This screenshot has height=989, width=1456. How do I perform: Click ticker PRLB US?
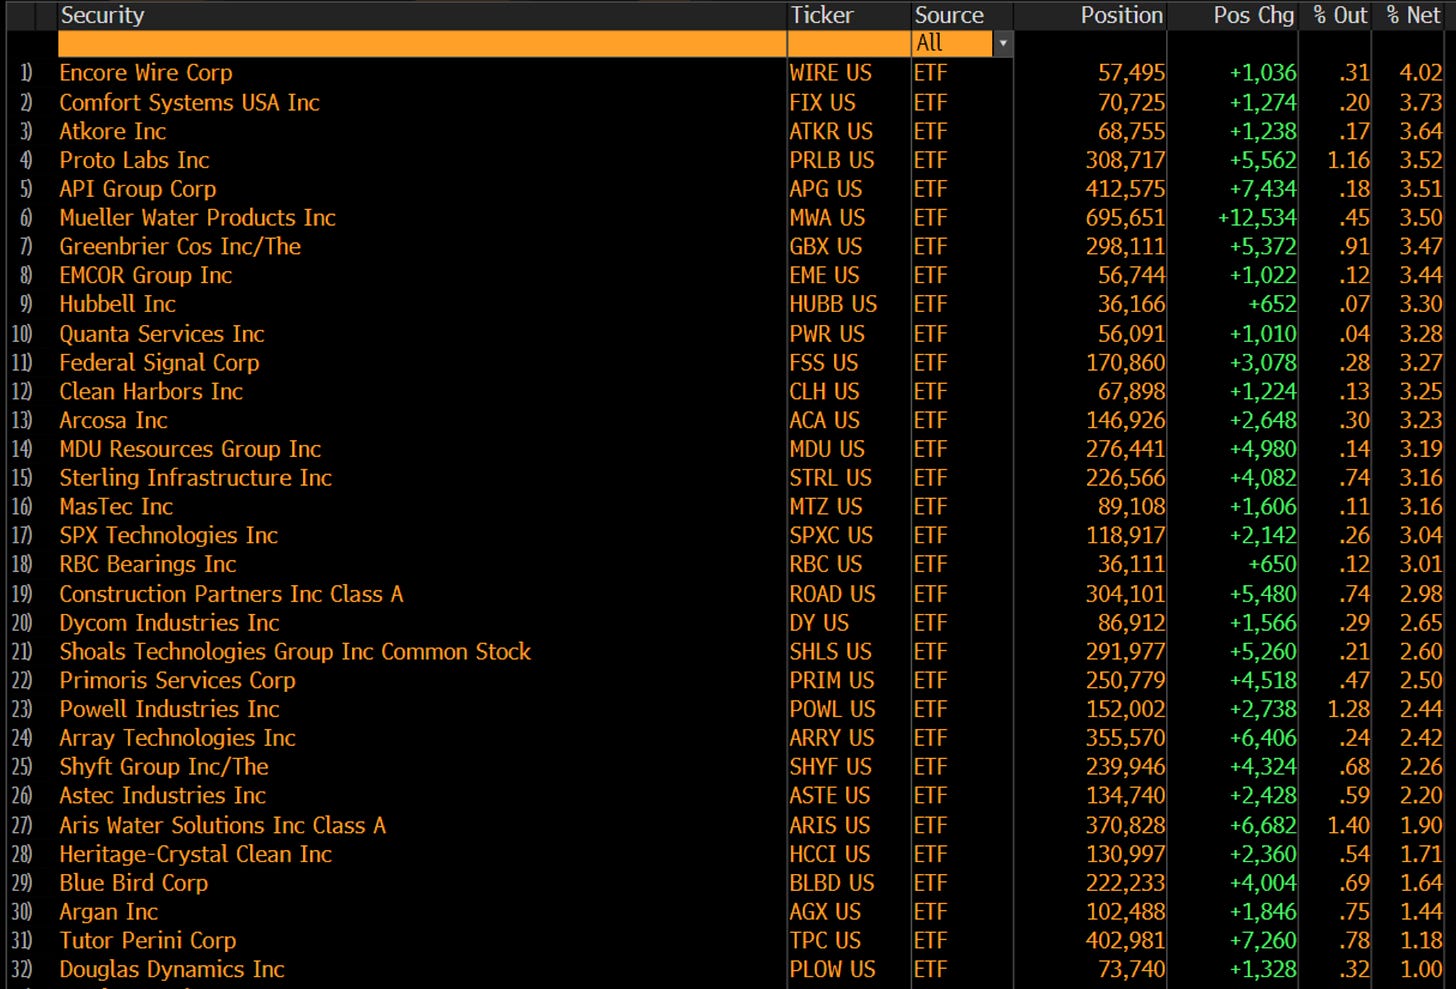coord(831,160)
